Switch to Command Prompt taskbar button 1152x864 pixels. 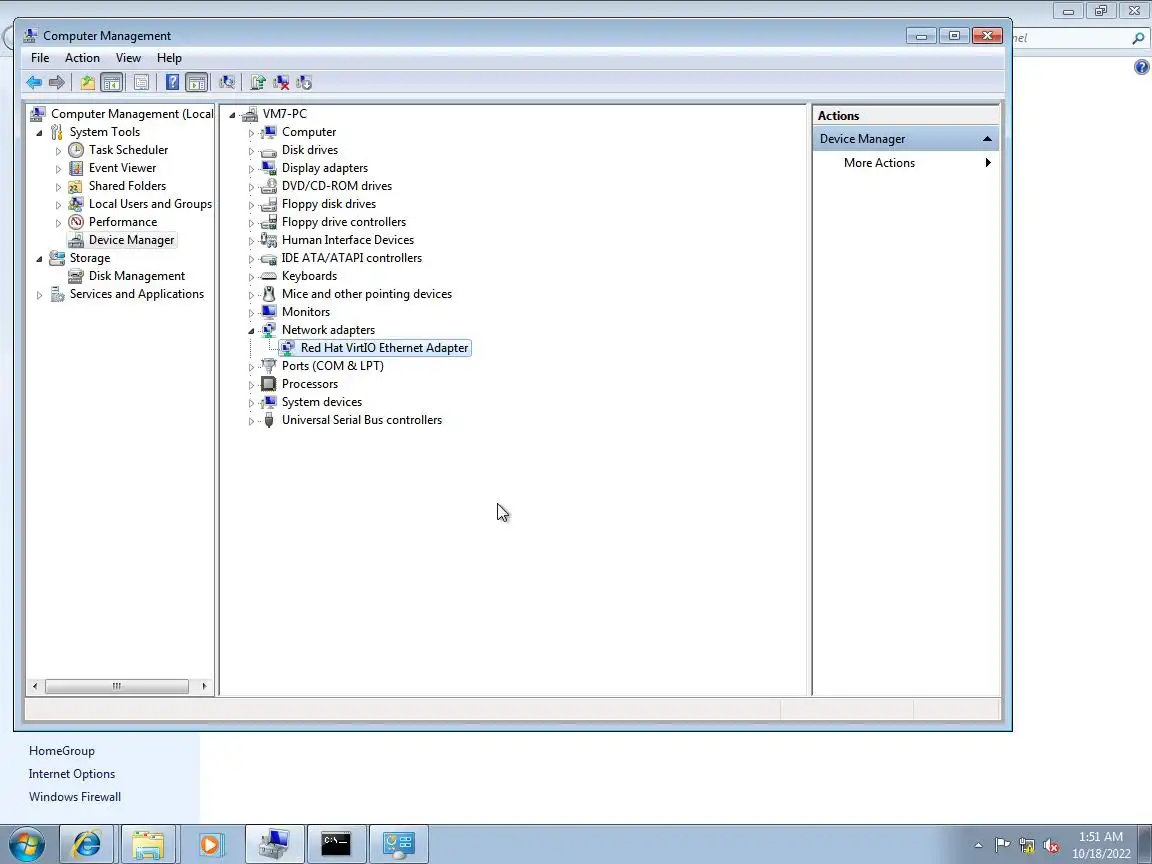(x=336, y=844)
